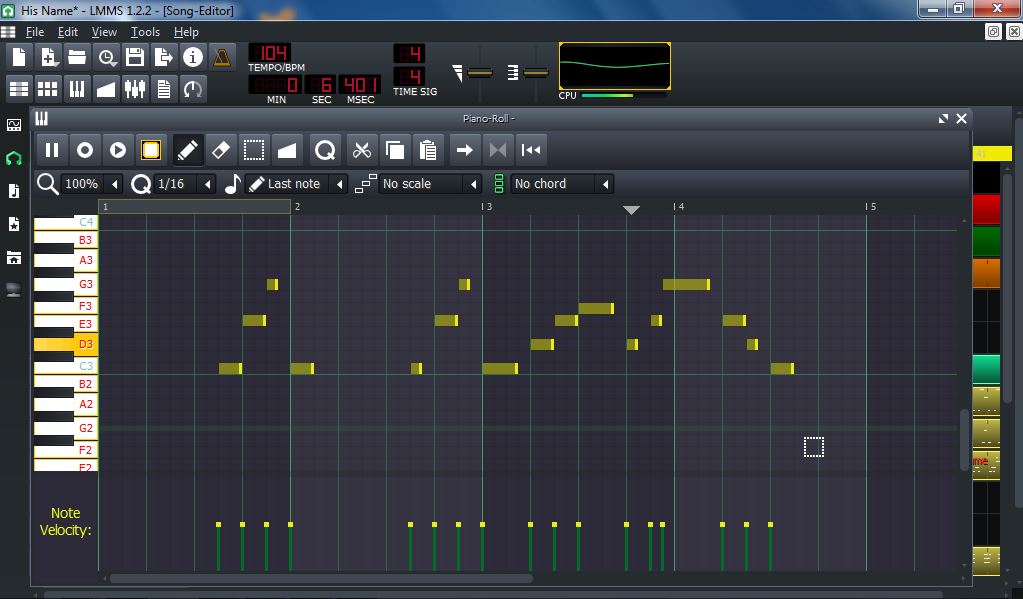Export the current project
Image resolution: width=1023 pixels, height=599 pixels.
coord(164,57)
